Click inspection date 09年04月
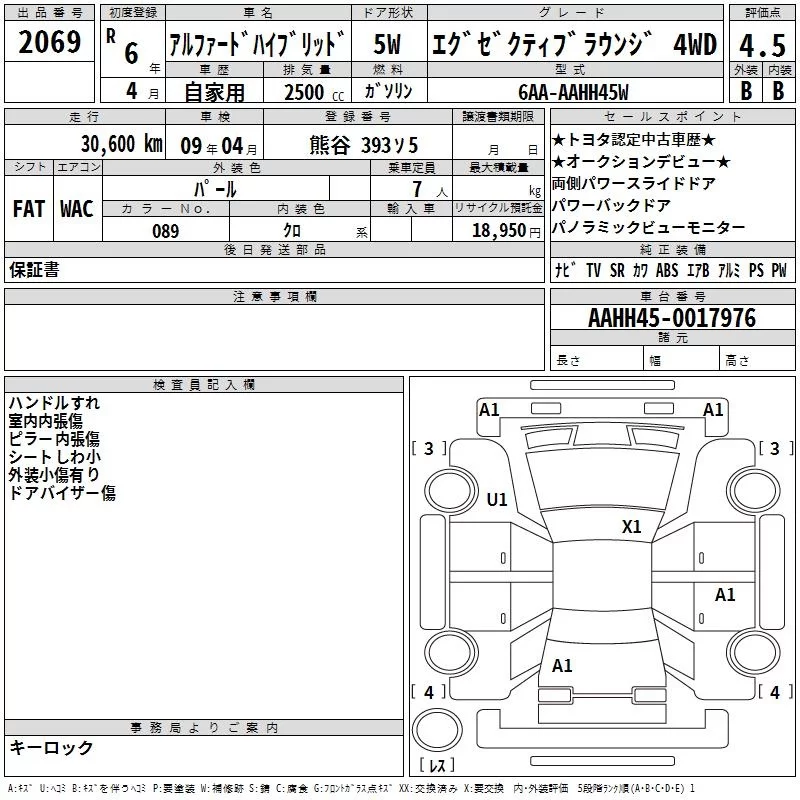Image resolution: width=800 pixels, height=800 pixels. point(218,146)
